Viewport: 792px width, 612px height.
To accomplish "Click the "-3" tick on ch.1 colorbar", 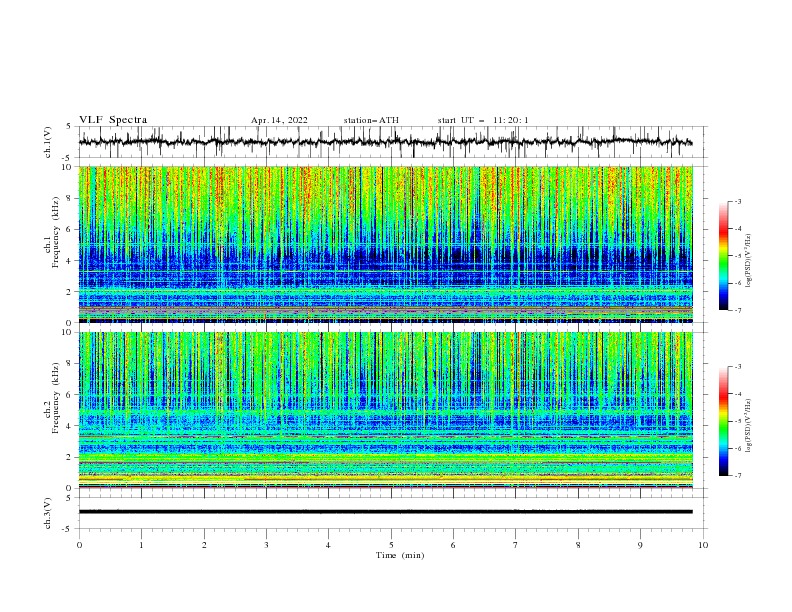I will click(737, 201).
